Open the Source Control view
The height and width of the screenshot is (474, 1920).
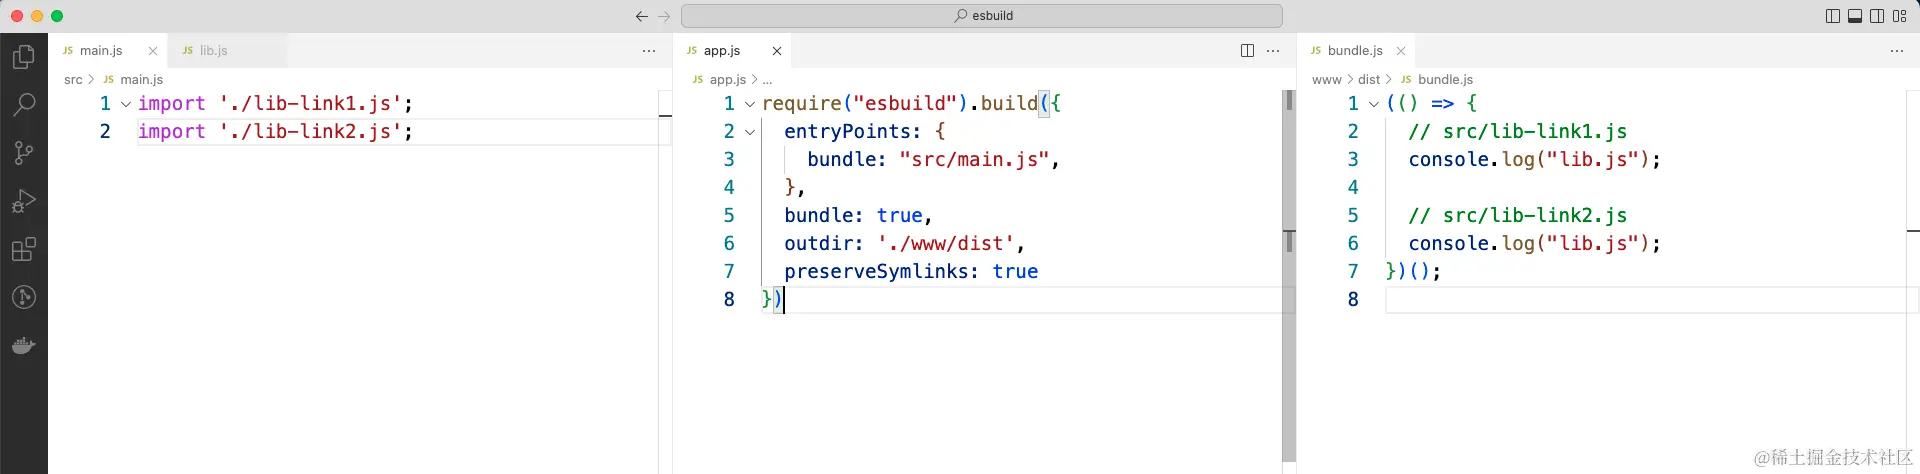point(24,152)
